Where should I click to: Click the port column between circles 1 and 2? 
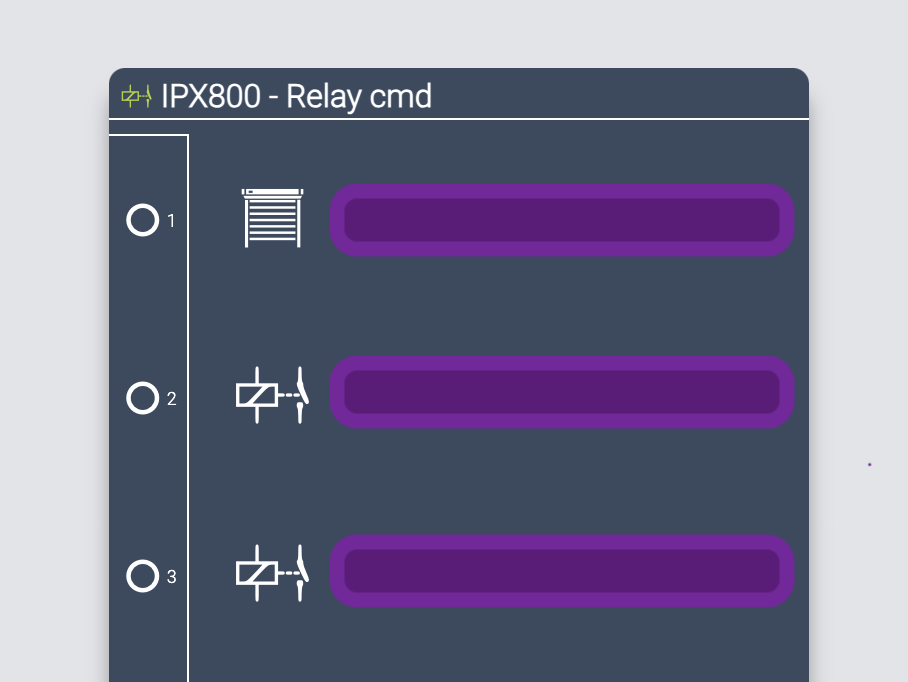point(148,309)
